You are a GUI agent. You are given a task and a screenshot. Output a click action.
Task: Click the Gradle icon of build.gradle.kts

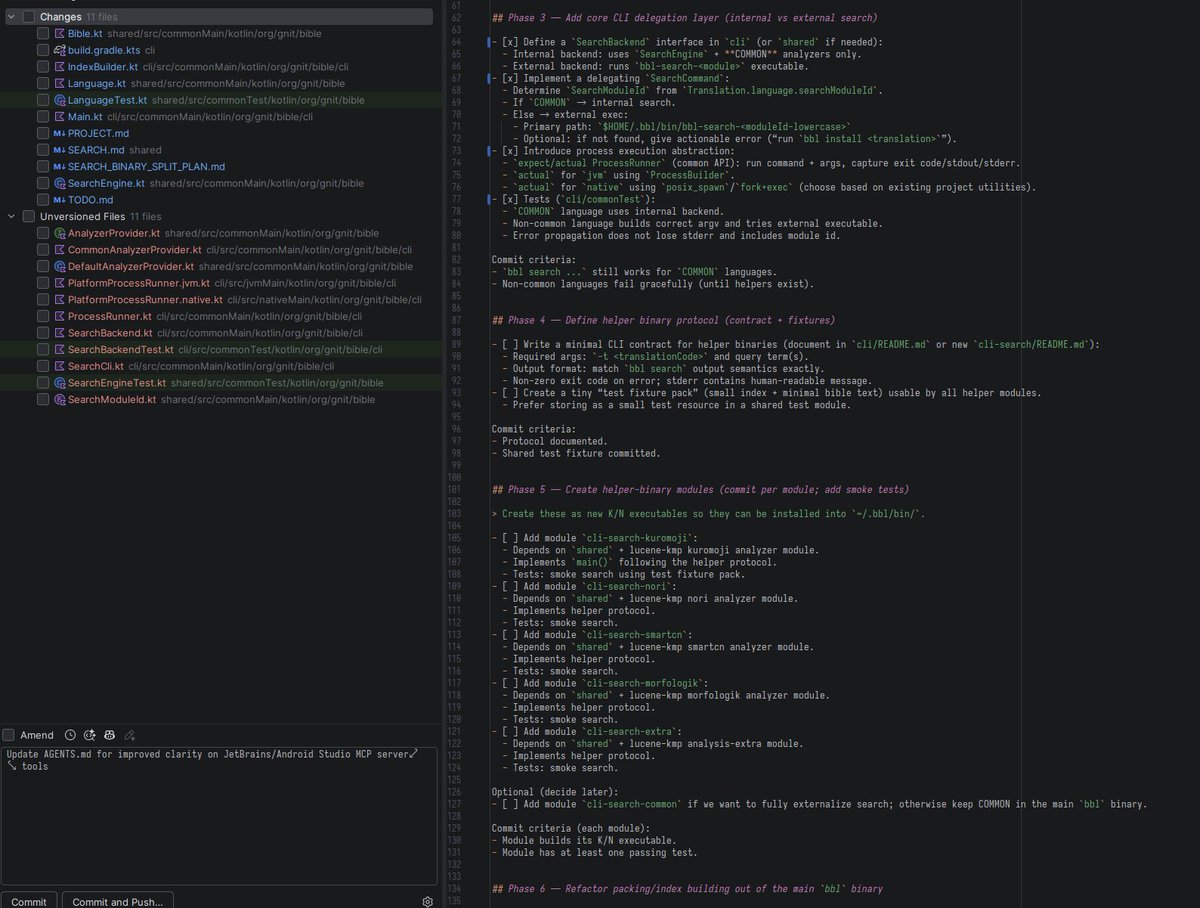point(60,50)
